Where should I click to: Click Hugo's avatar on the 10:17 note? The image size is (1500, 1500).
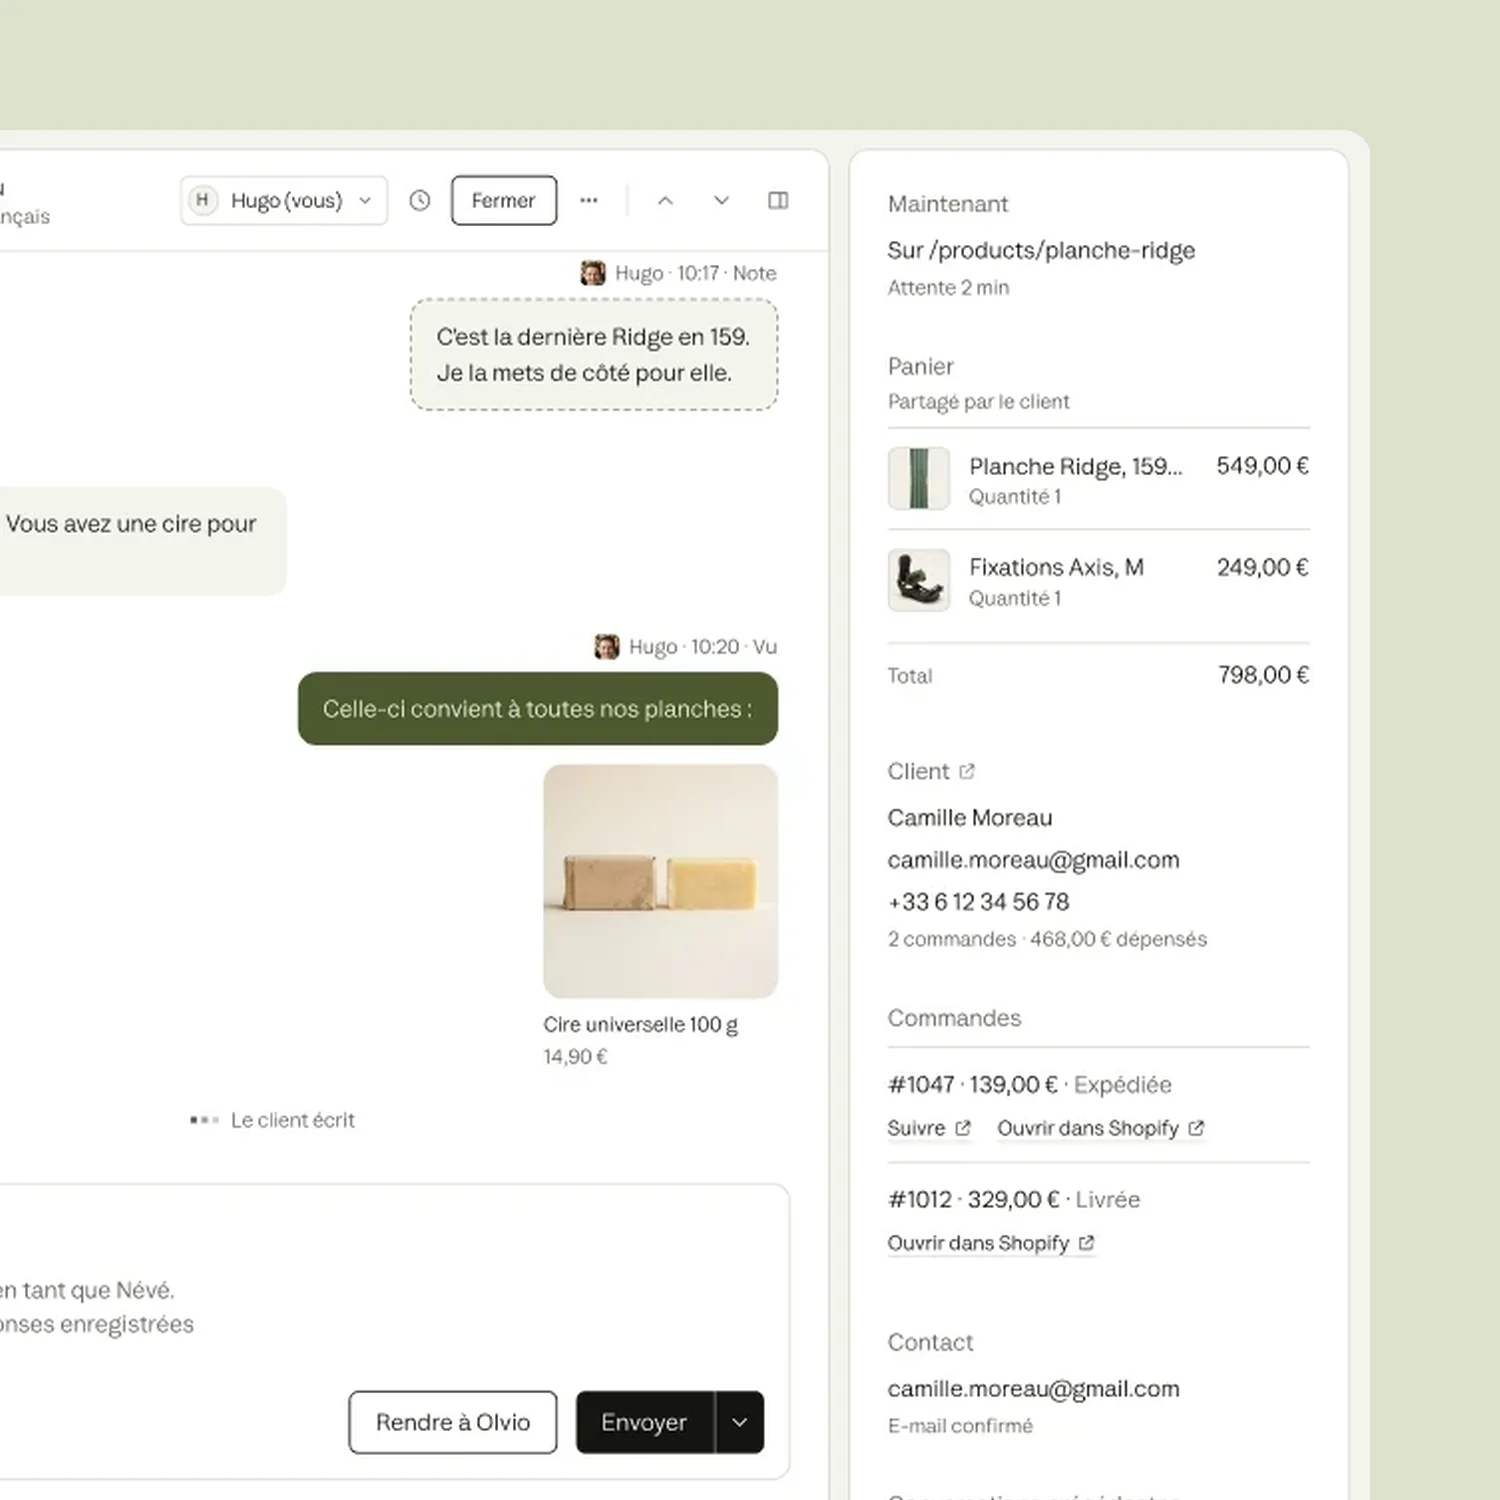(593, 273)
